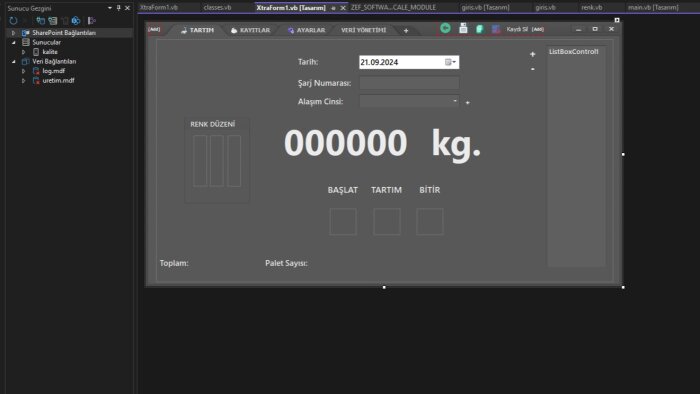Click the green document icon in form header

click(479, 29)
